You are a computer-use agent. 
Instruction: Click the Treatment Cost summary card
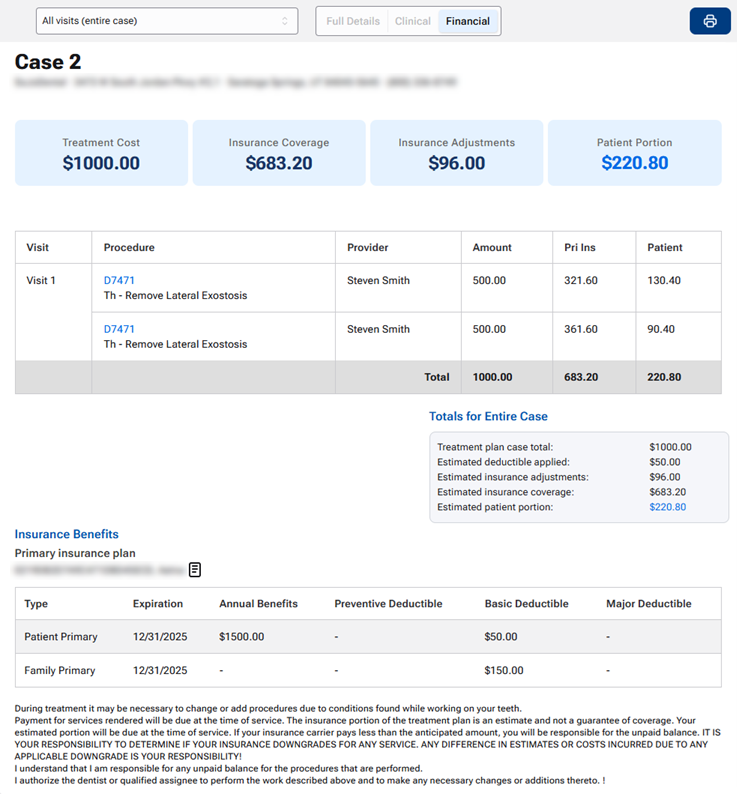[101, 152]
